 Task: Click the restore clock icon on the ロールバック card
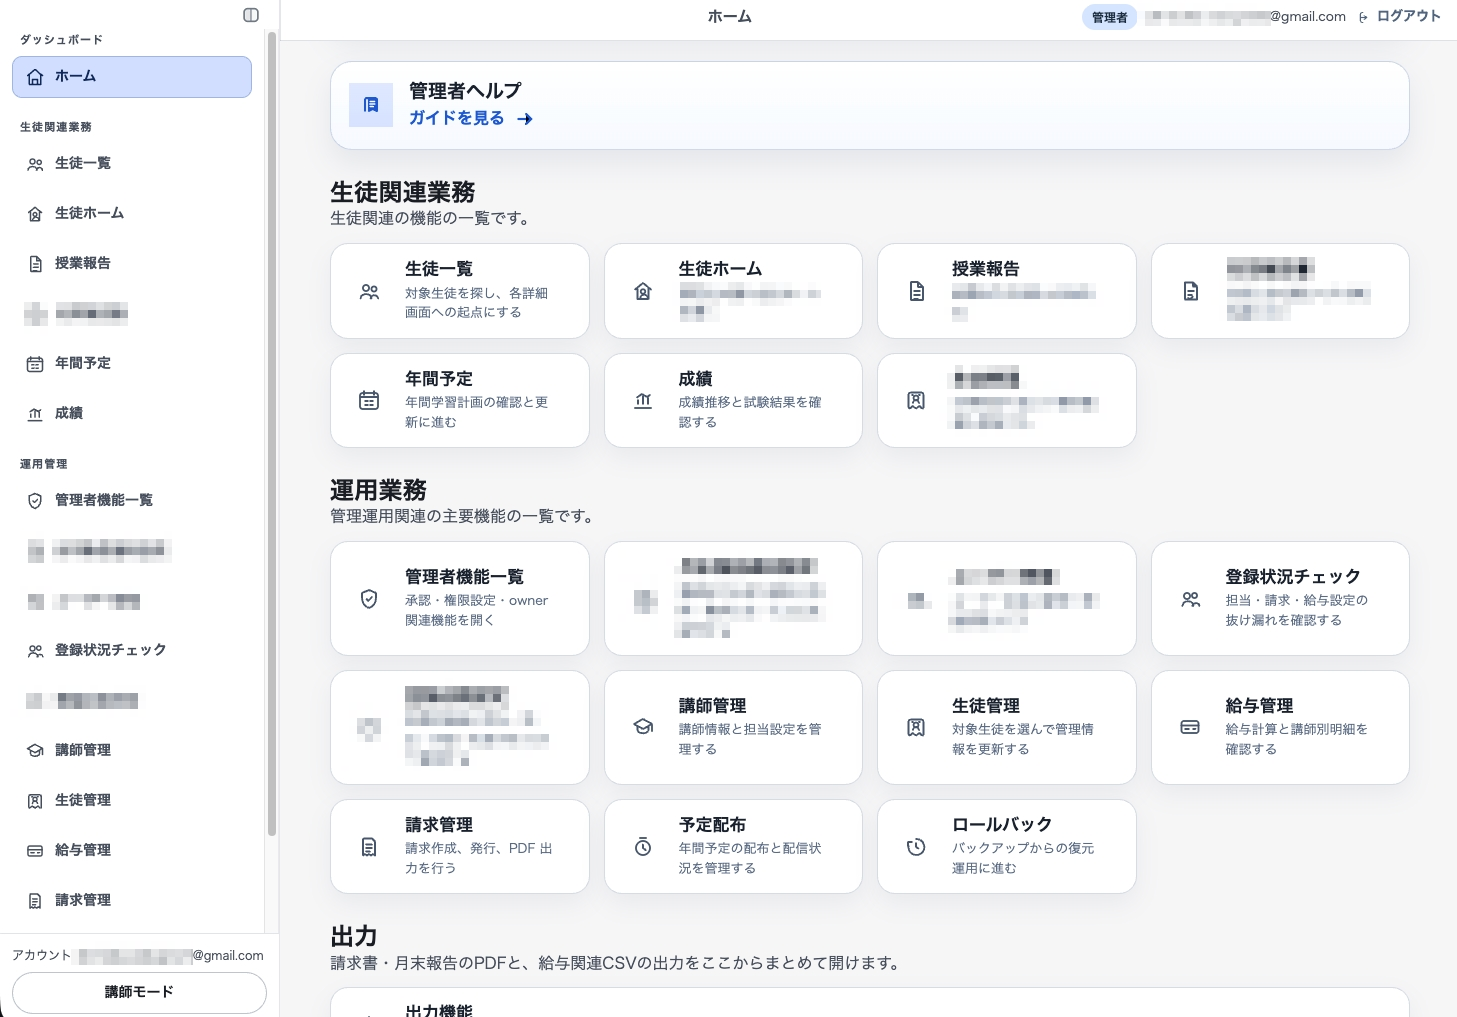[916, 847]
